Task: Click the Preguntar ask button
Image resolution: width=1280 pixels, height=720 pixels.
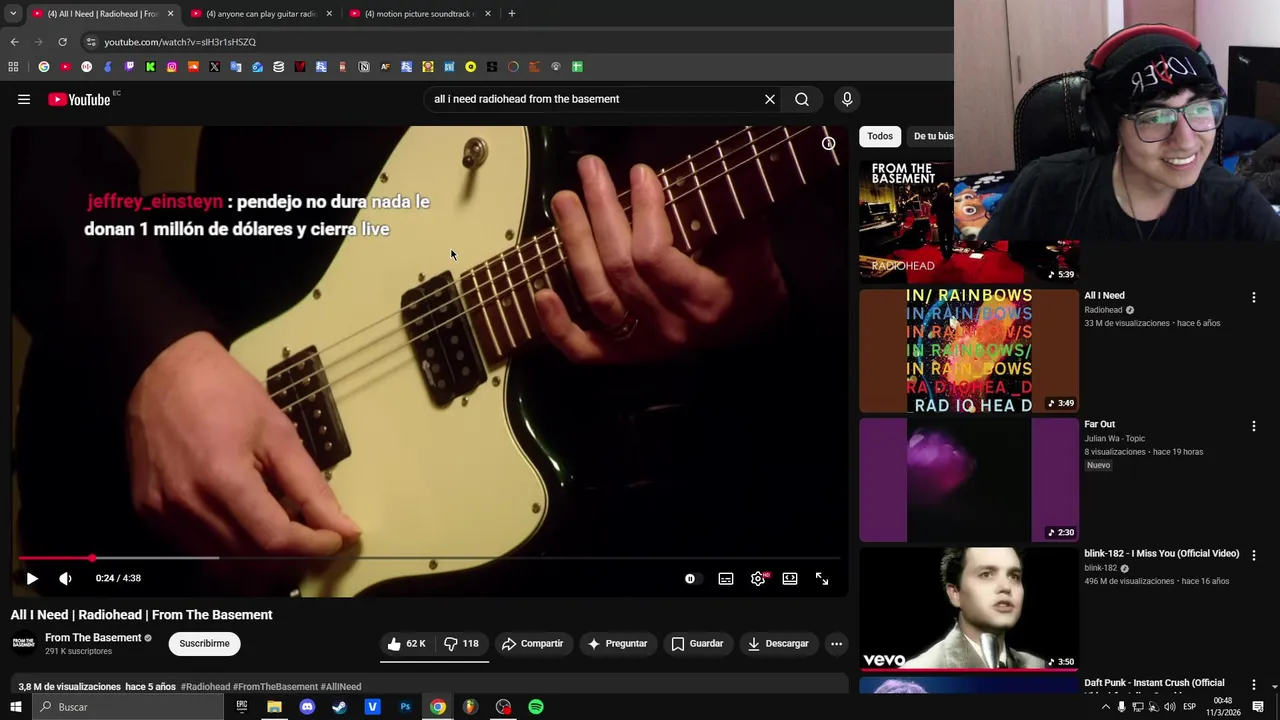Action: (617, 643)
